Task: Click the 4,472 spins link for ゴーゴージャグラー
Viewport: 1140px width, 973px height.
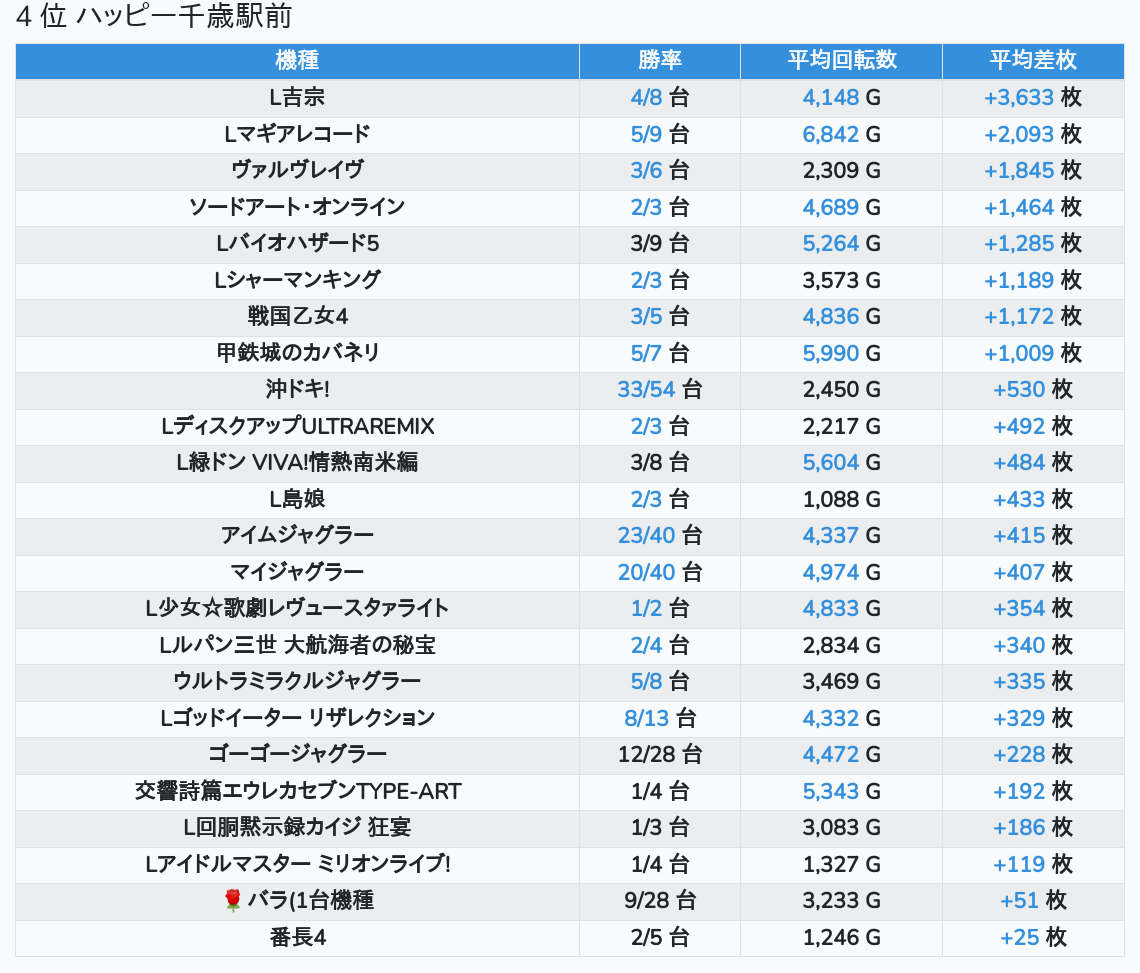Action: tap(830, 754)
